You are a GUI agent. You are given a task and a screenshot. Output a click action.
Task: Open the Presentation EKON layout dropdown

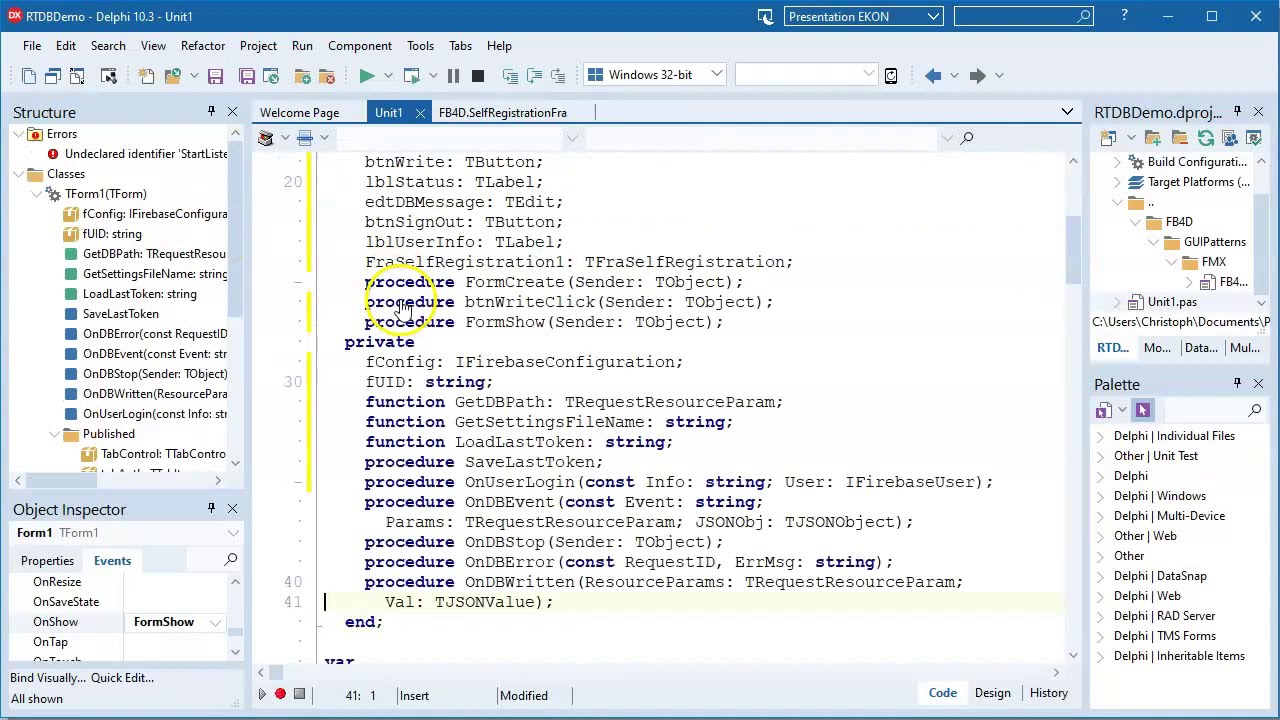point(932,16)
